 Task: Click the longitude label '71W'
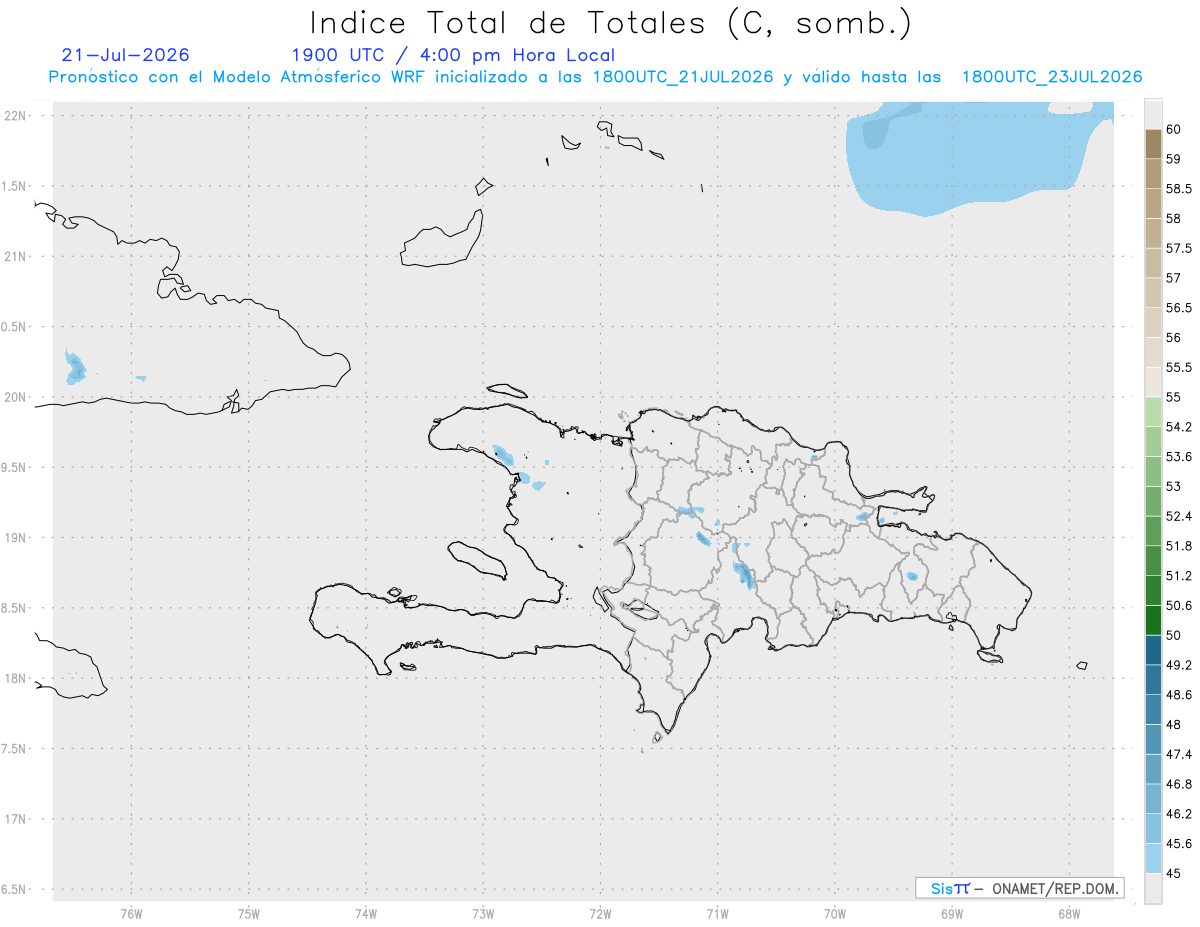[717, 914]
